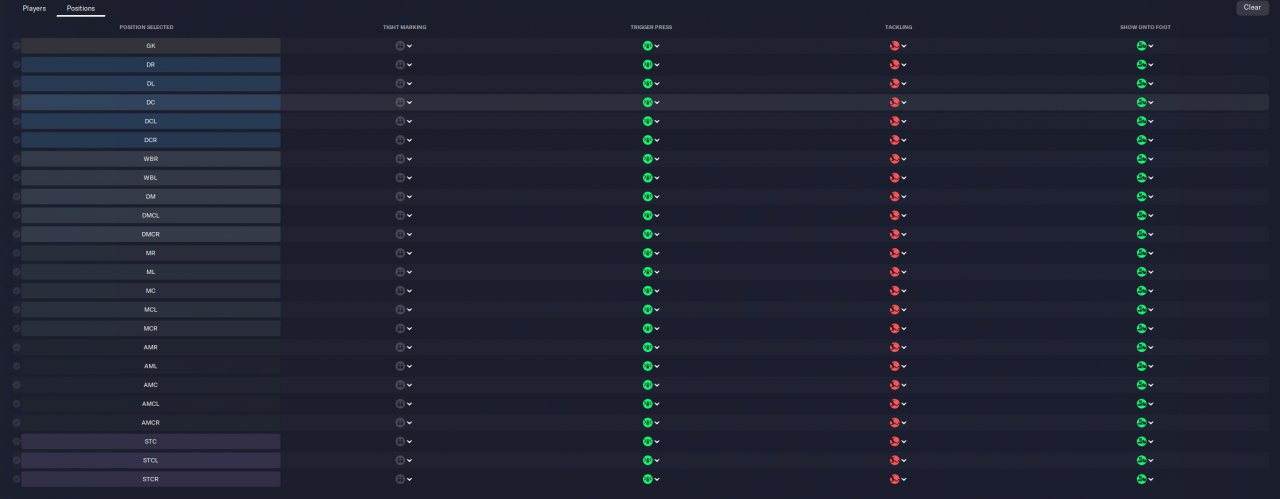This screenshot has width=1280, height=499.
Task: Click the GK row tight marking icon
Action: click(401, 46)
